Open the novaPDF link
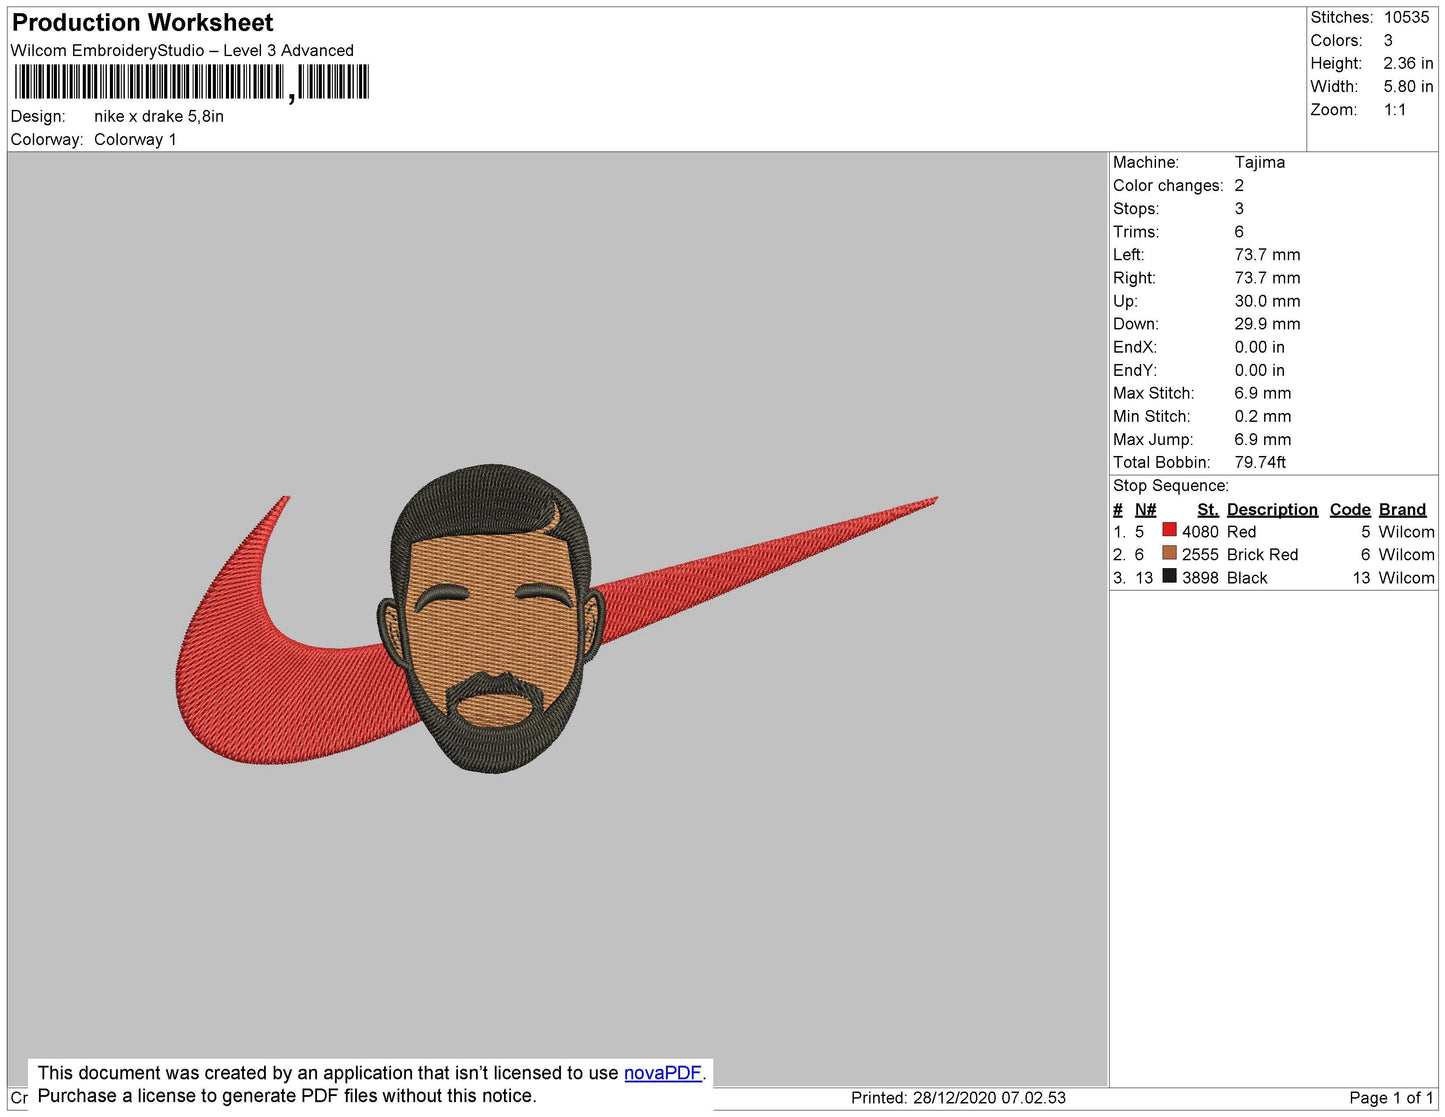The image size is (1445, 1117). point(663,1073)
